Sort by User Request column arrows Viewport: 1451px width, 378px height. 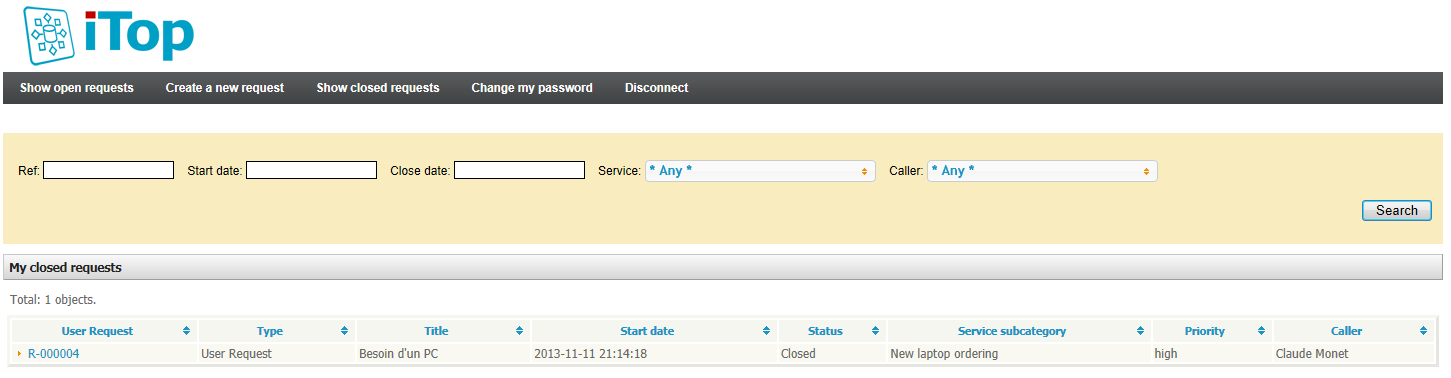coord(186,331)
